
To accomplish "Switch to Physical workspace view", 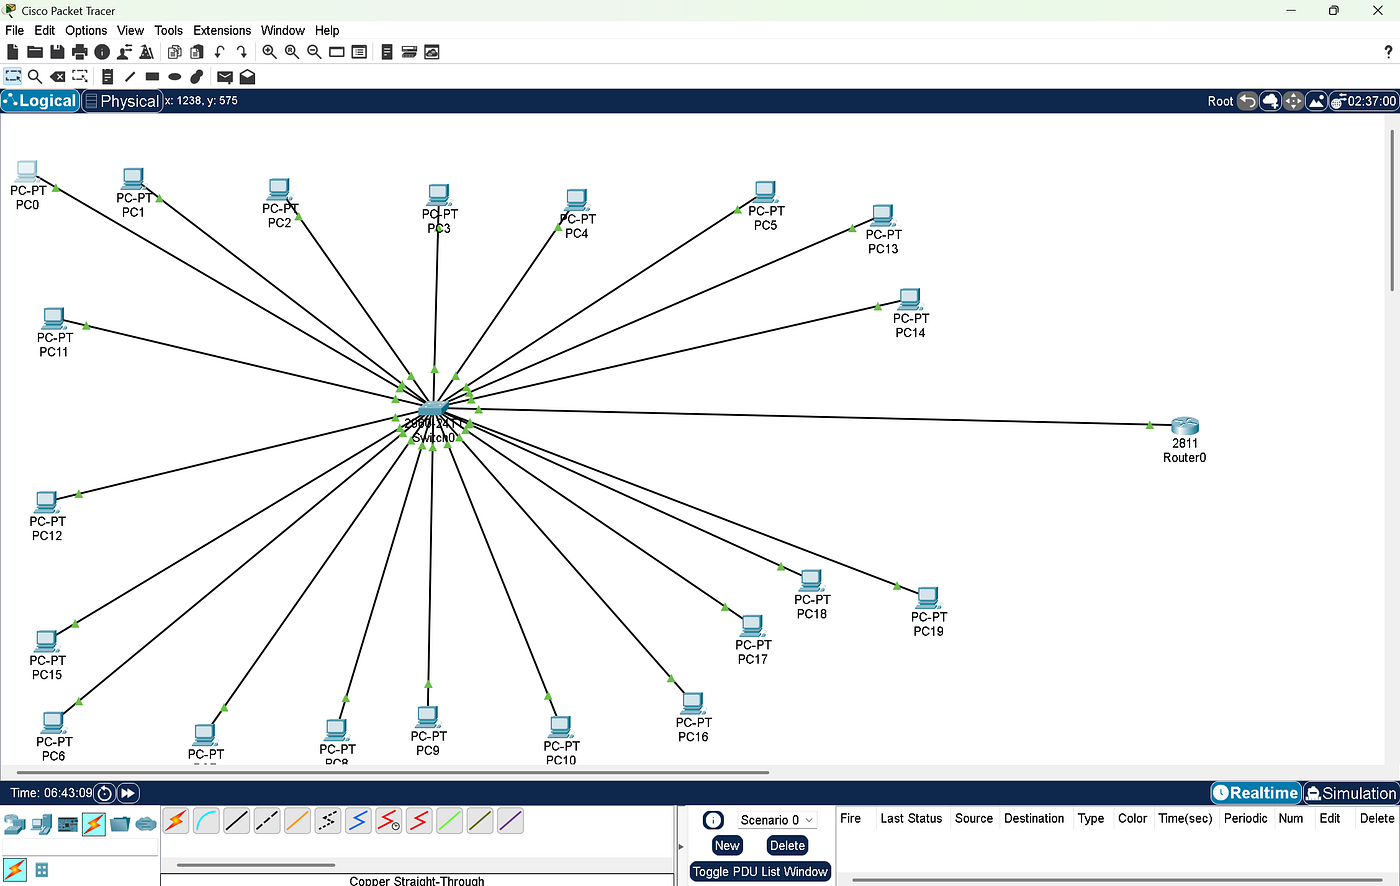I will (122, 101).
